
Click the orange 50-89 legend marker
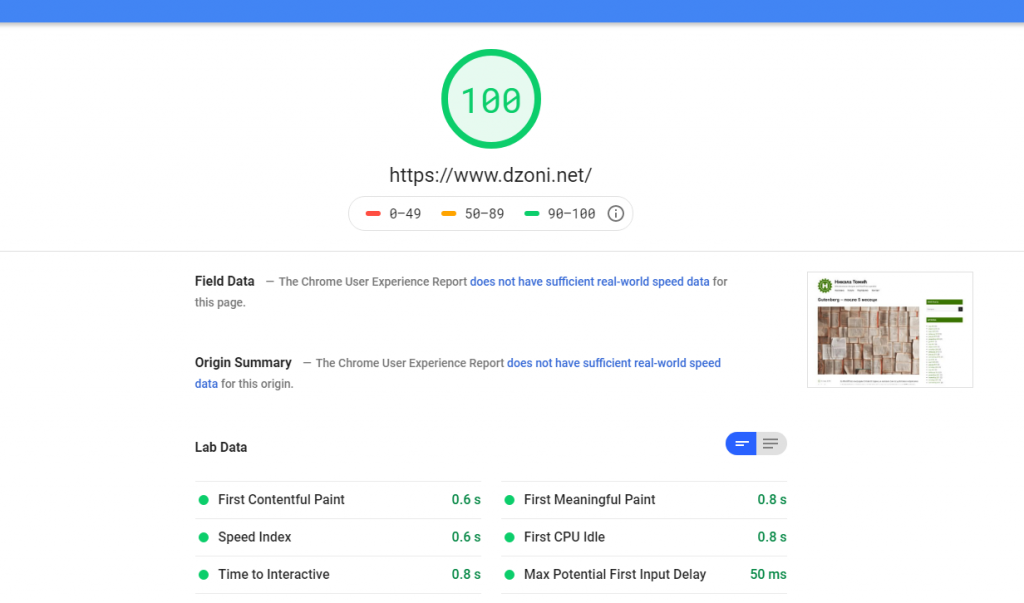[x=449, y=214]
